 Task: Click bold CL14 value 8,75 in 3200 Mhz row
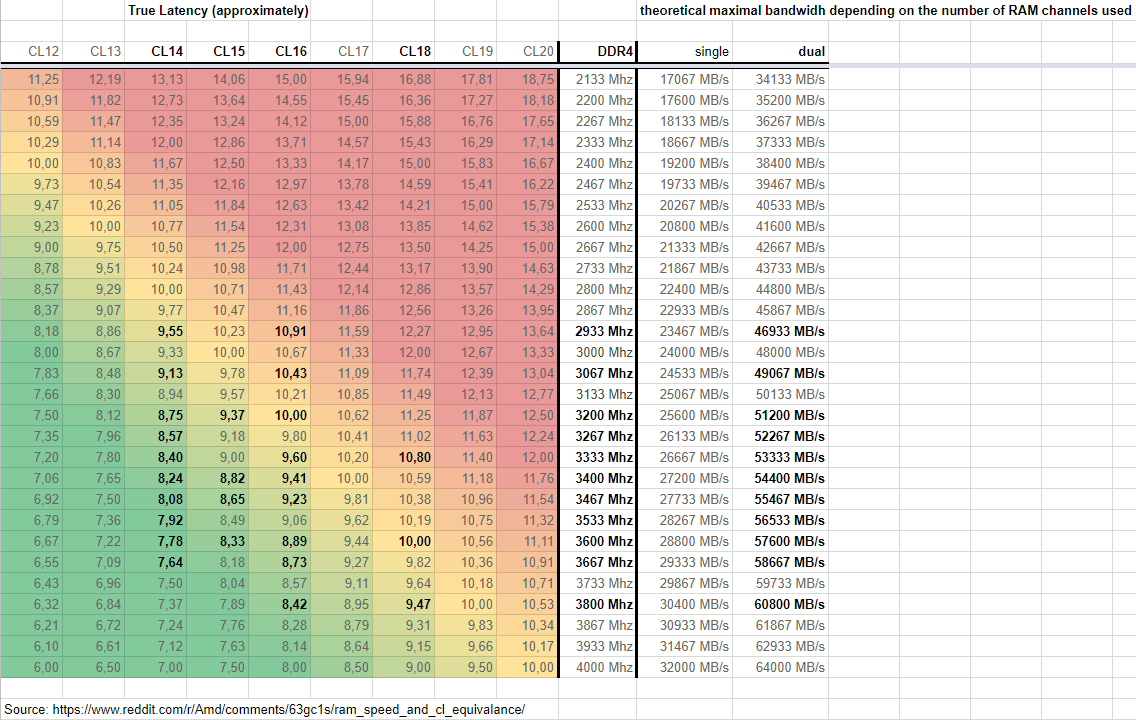(156, 415)
